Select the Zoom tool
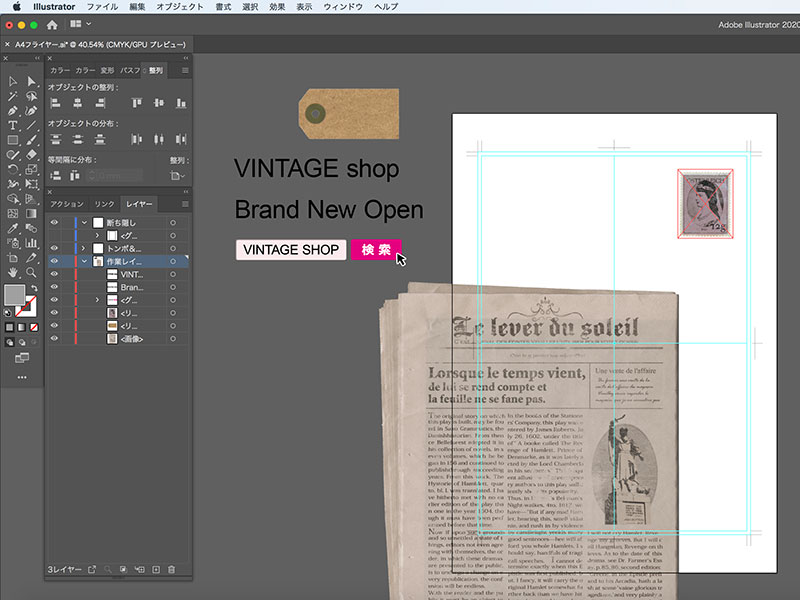The image size is (800, 600). point(32,272)
